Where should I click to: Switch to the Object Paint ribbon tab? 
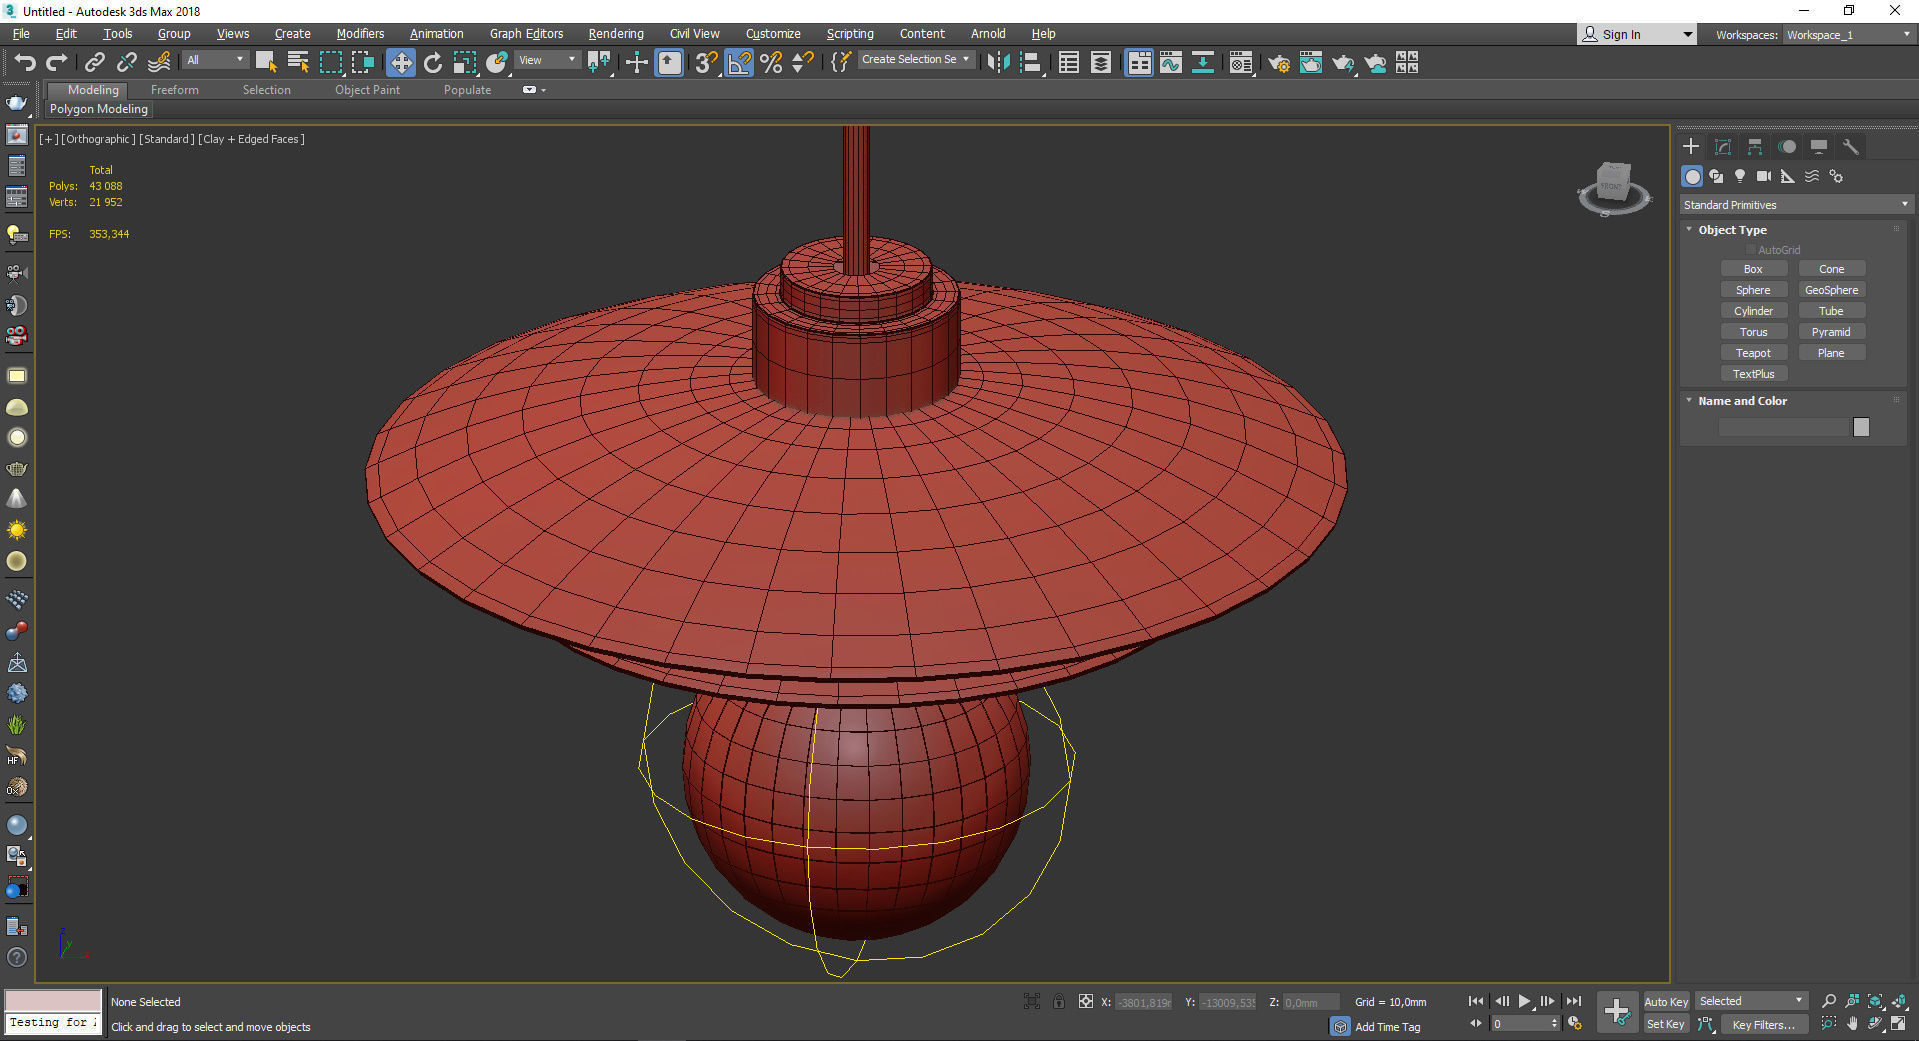click(367, 90)
